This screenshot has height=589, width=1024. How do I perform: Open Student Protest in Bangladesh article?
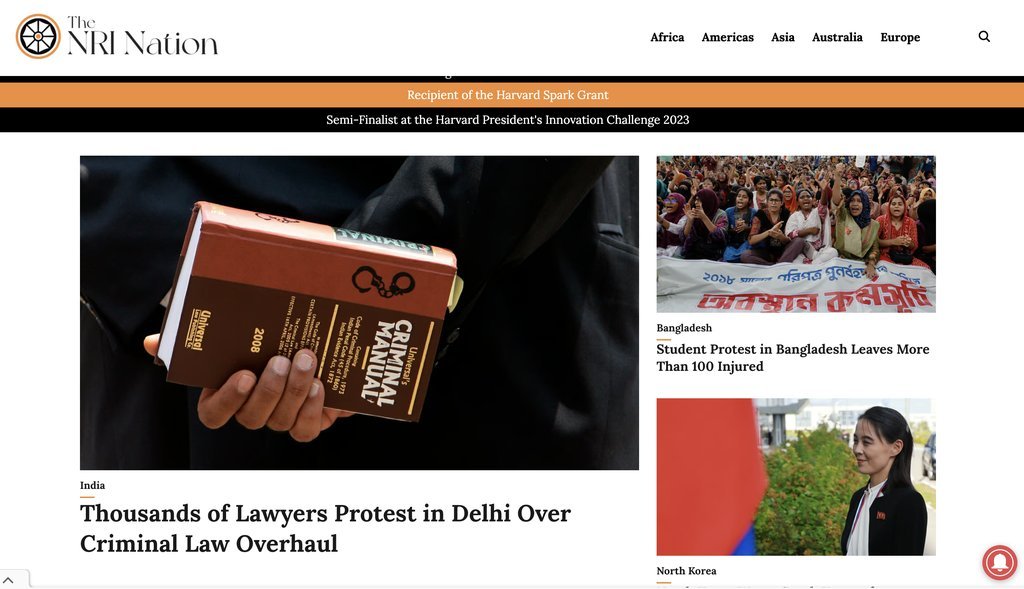click(793, 358)
